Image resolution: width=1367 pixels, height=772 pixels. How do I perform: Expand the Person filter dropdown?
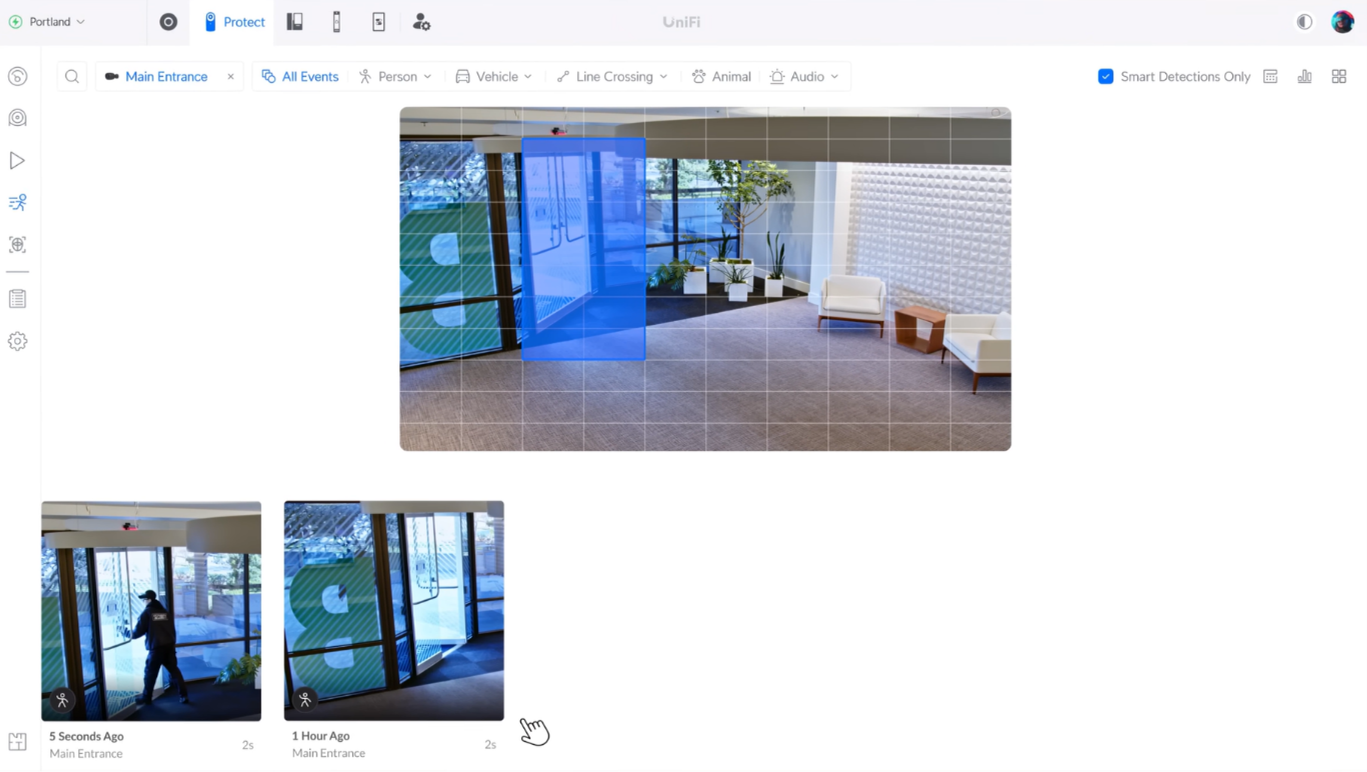coord(395,77)
